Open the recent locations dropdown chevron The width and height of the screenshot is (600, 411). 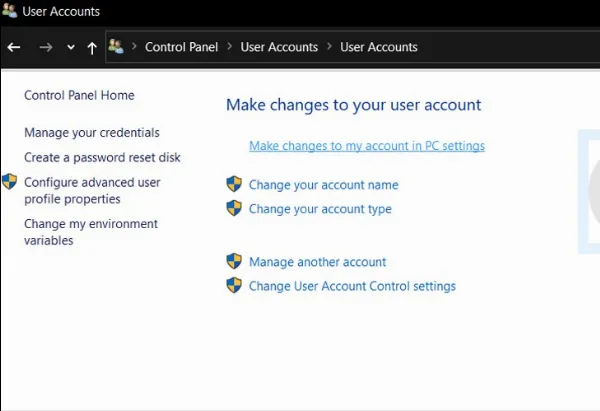70,47
